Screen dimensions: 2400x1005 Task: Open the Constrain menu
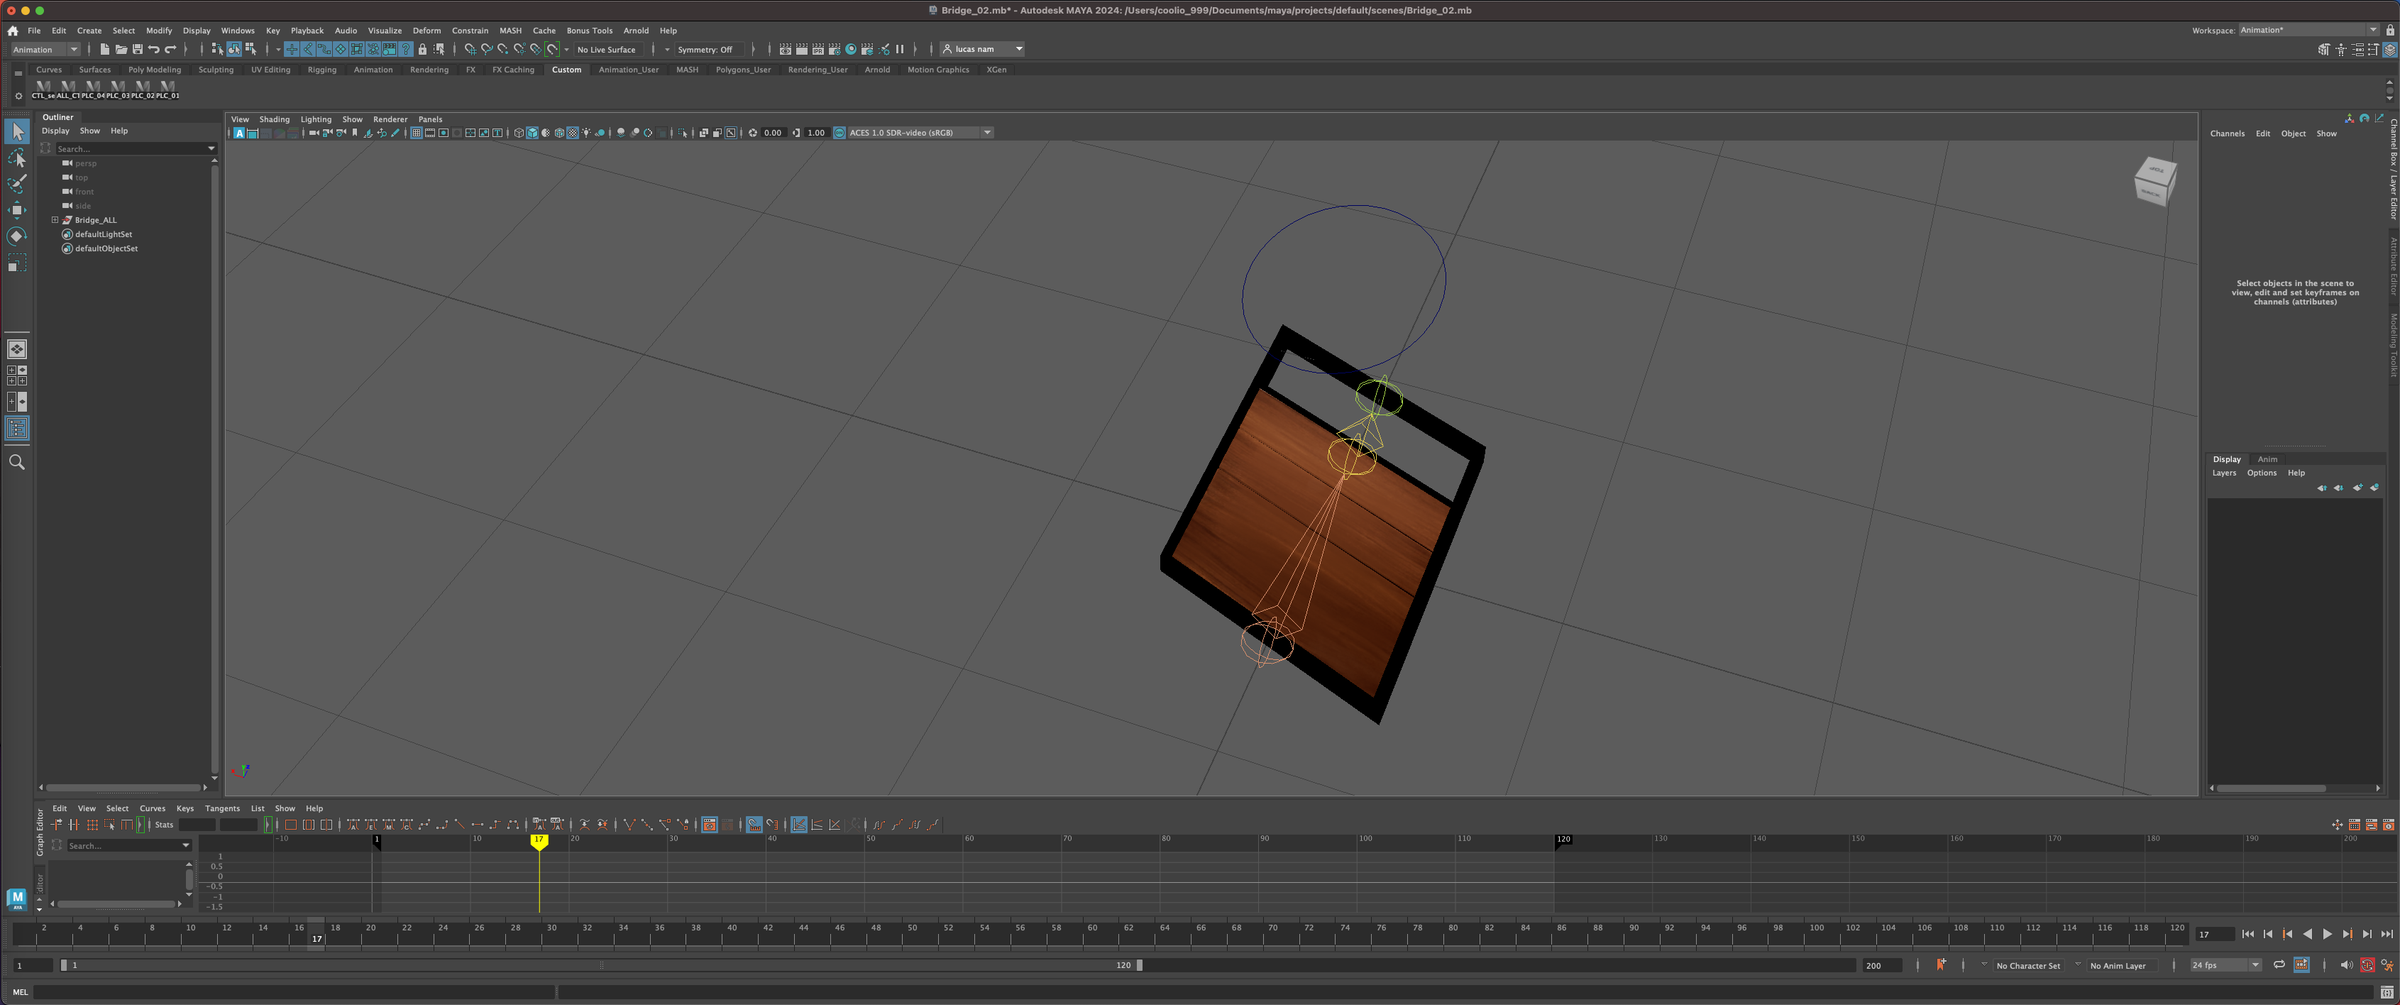click(x=469, y=31)
